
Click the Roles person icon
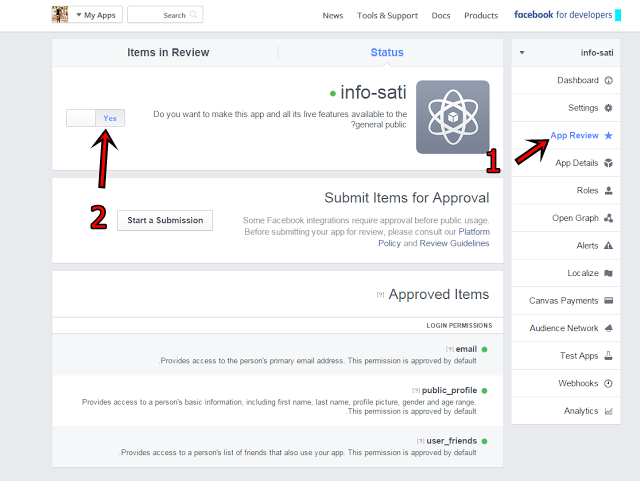(x=609, y=190)
